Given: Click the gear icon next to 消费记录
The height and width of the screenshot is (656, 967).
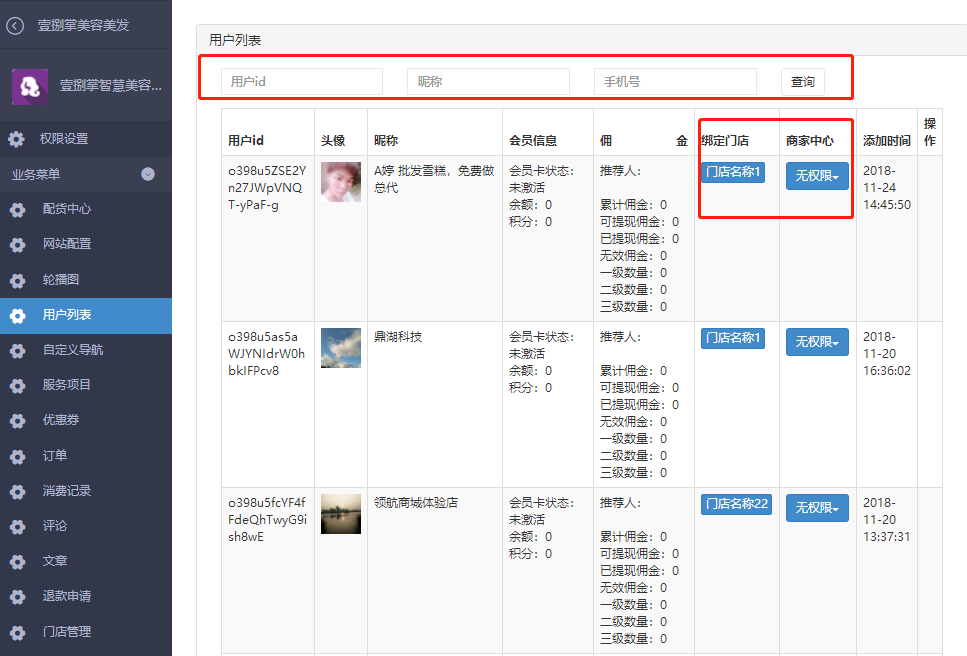Looking at the screenshot, I should (17, 491).
